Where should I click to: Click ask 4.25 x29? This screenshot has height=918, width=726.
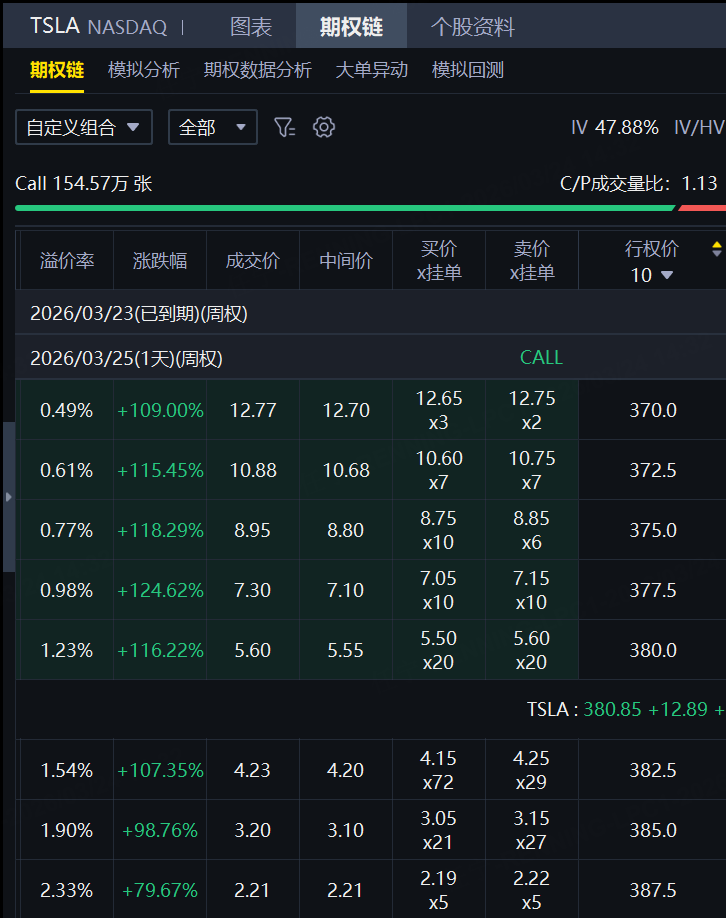click(532, 770)
